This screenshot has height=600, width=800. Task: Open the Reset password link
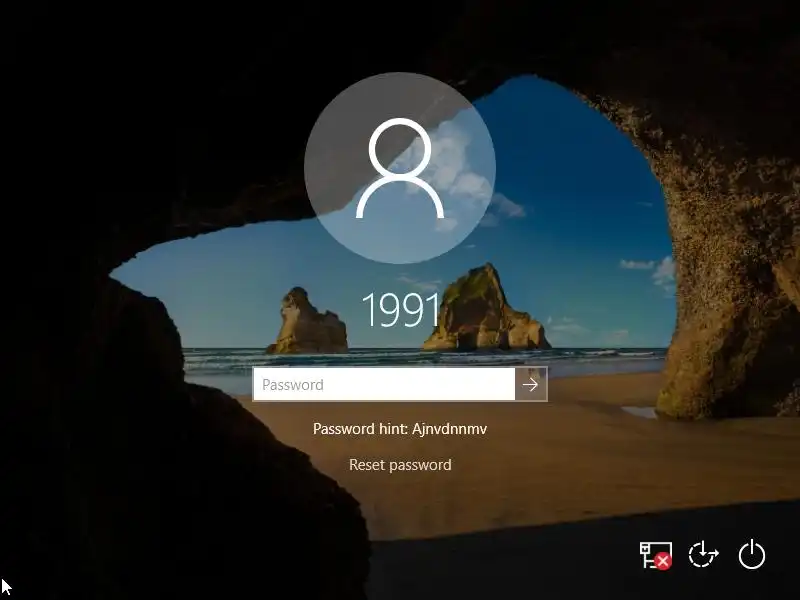coord(400,465)
